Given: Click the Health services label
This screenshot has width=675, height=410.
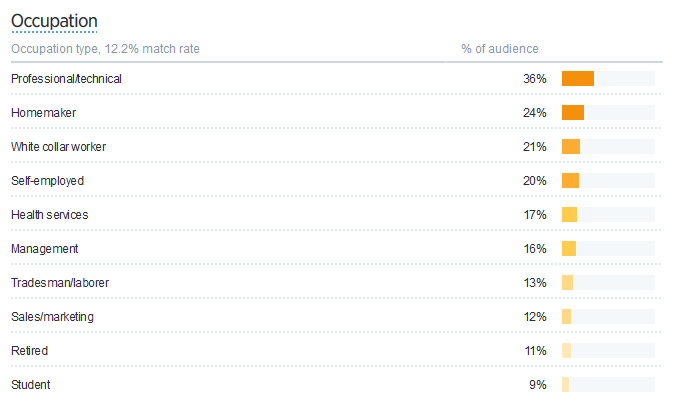Looking at the screenshot, I should point(49,215).
